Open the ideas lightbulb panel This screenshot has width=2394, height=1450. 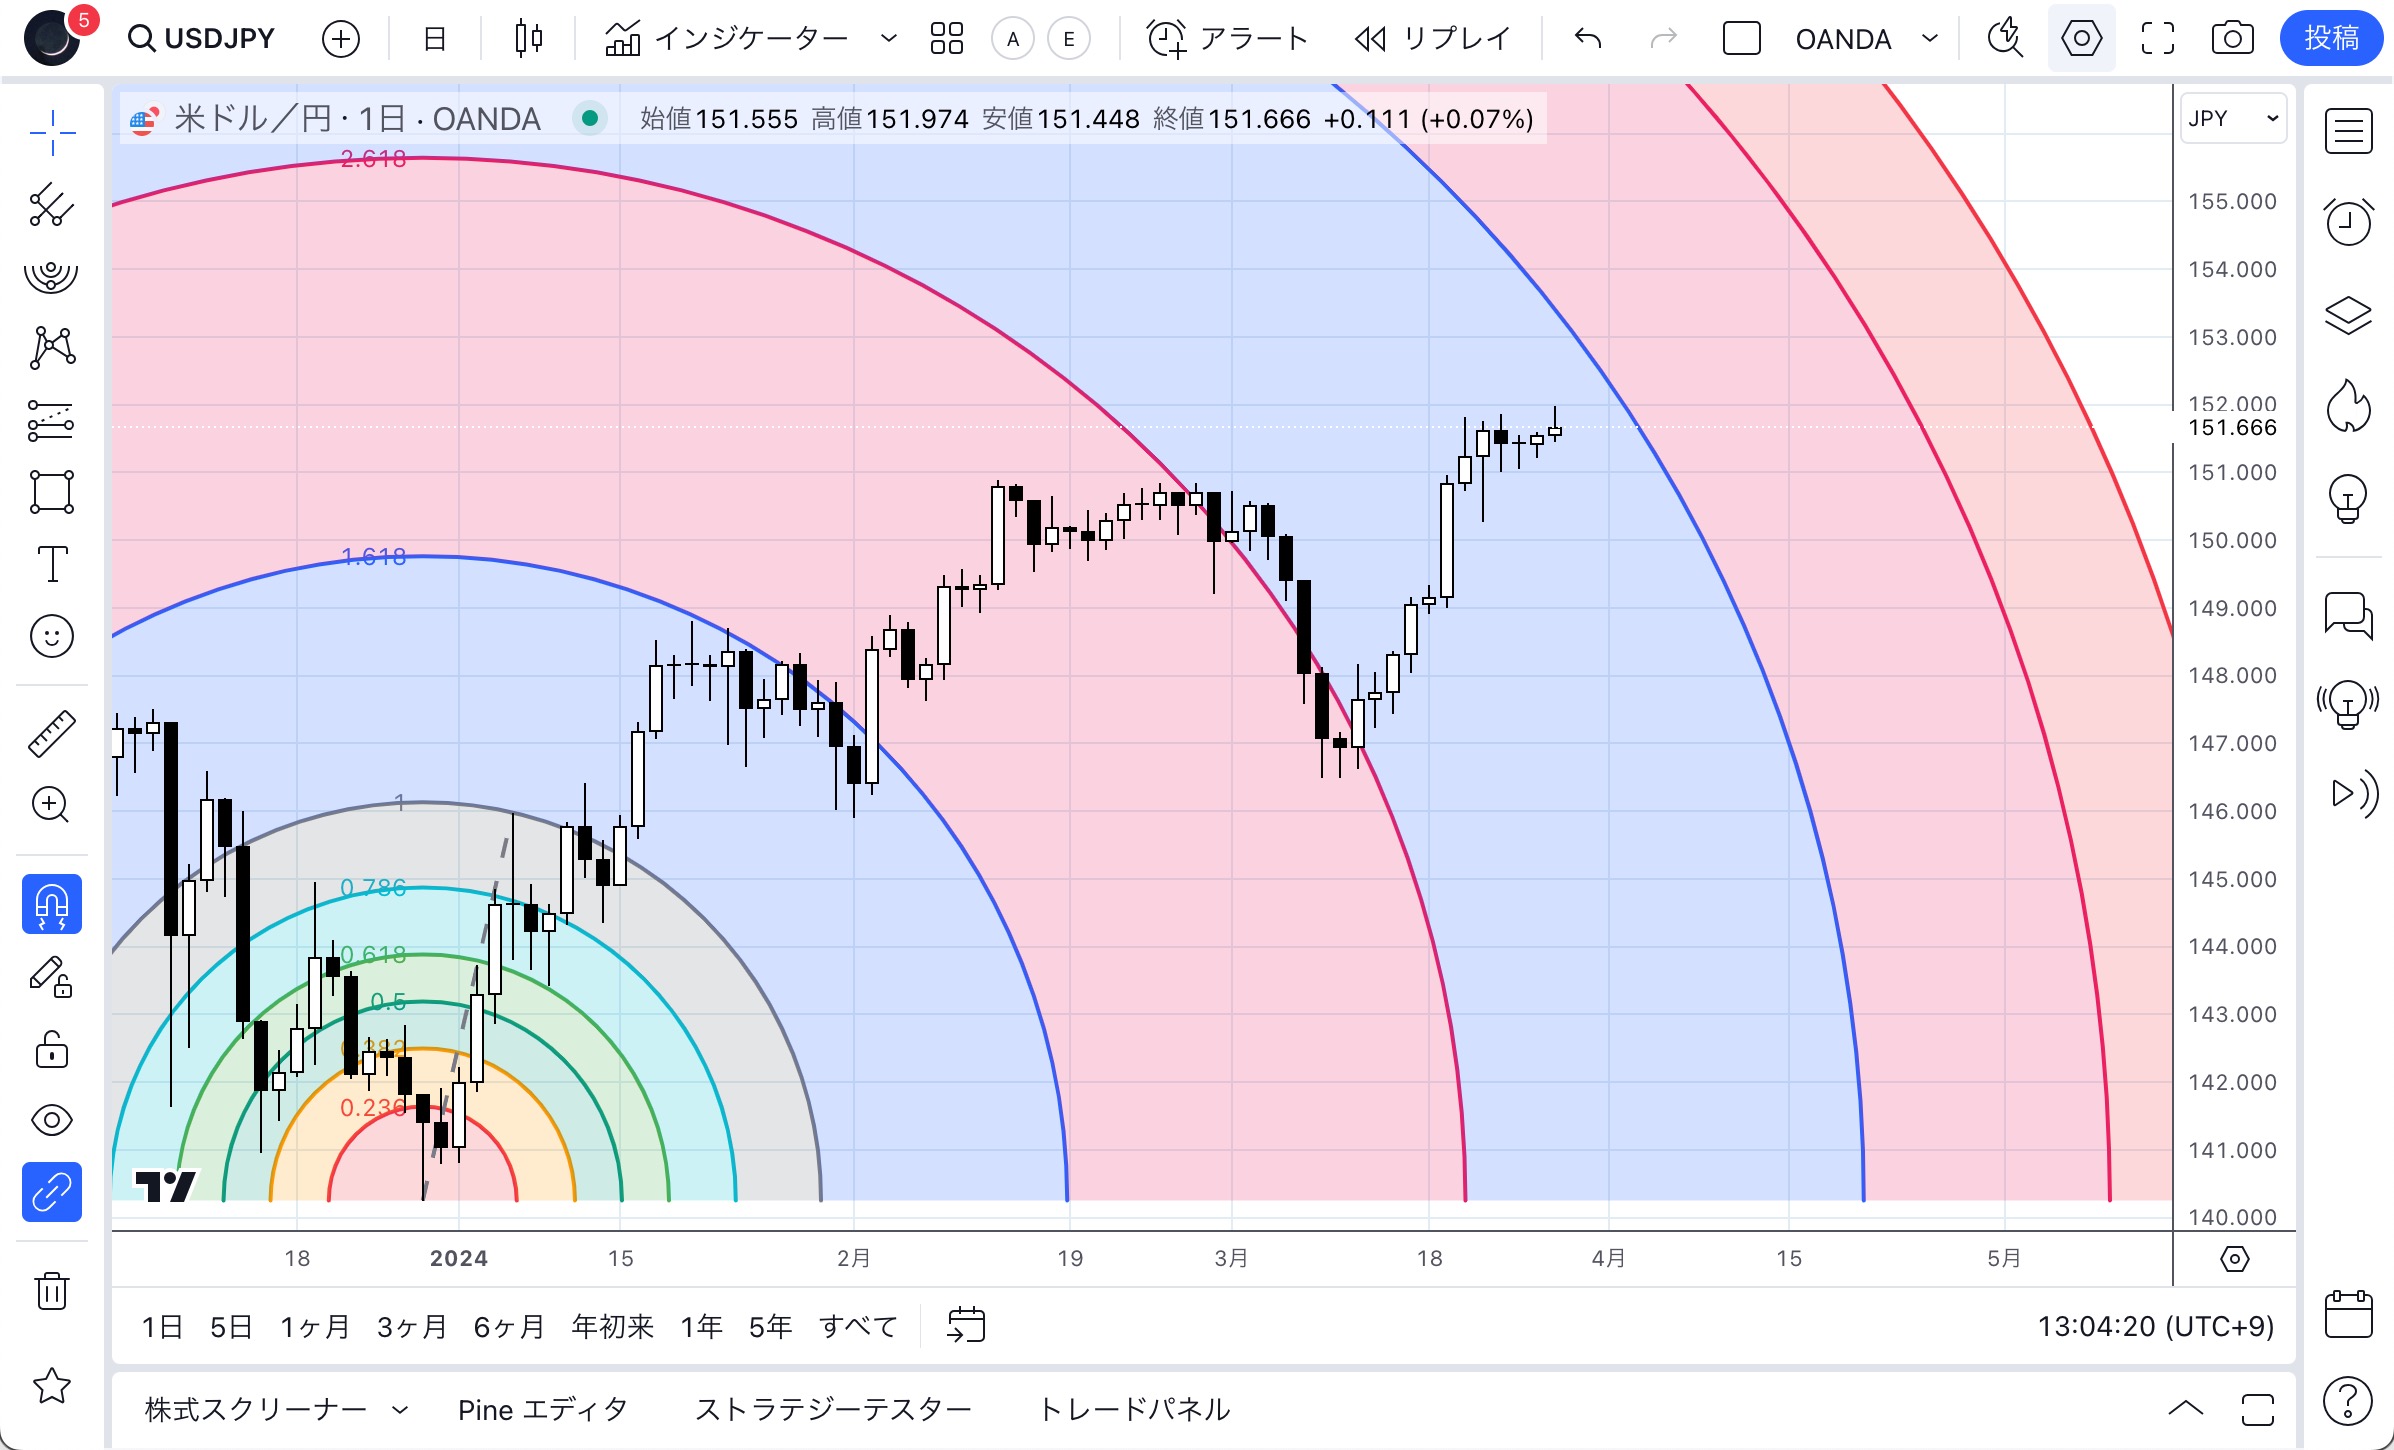click(x=2348, y=498)
